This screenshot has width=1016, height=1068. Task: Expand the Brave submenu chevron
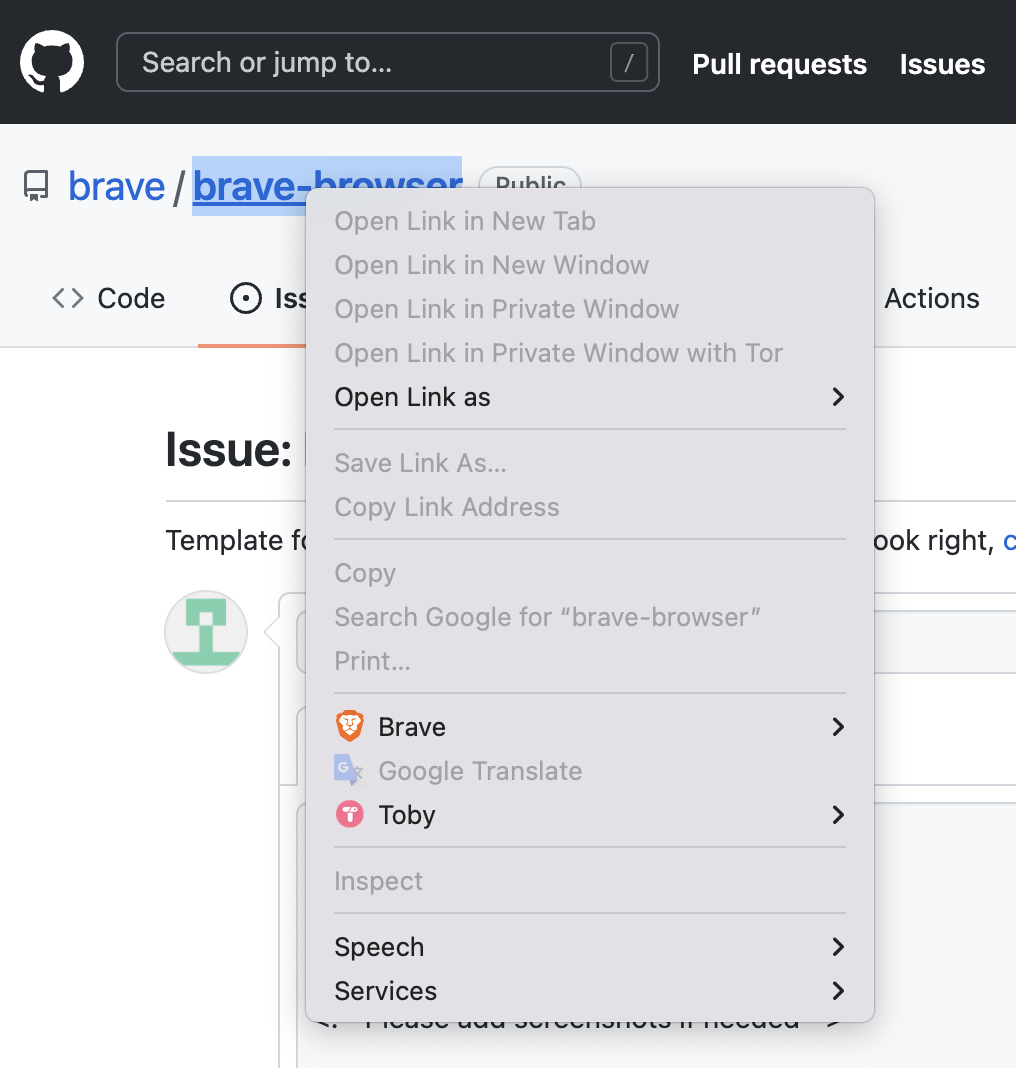[837, 727]
